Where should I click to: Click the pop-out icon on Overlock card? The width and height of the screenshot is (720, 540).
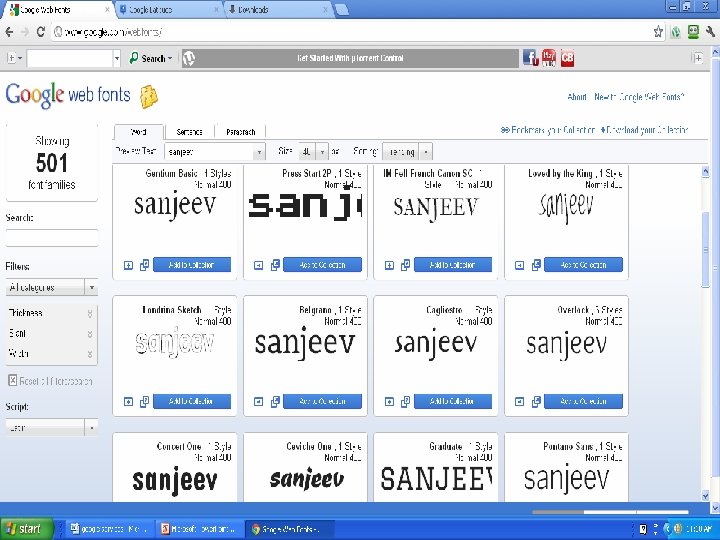(x=536, y=401)
